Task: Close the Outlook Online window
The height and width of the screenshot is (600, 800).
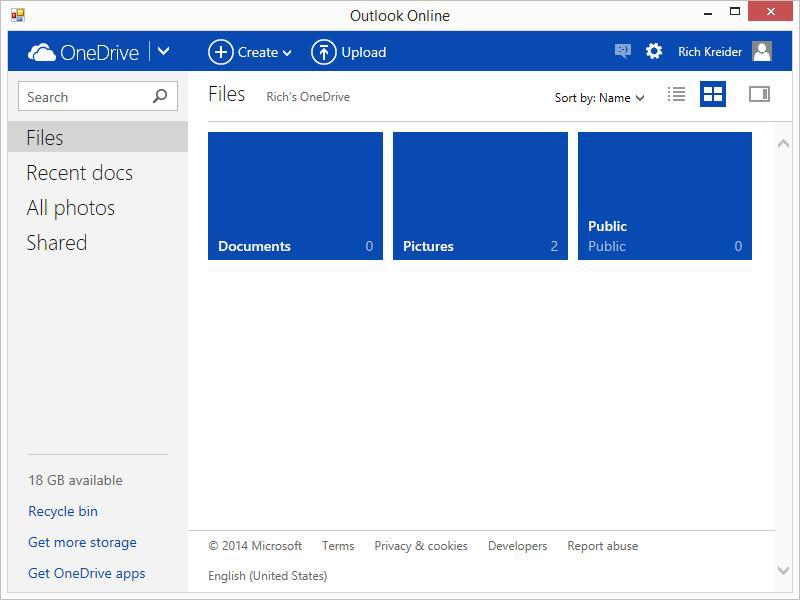Action: pos(770,11)
